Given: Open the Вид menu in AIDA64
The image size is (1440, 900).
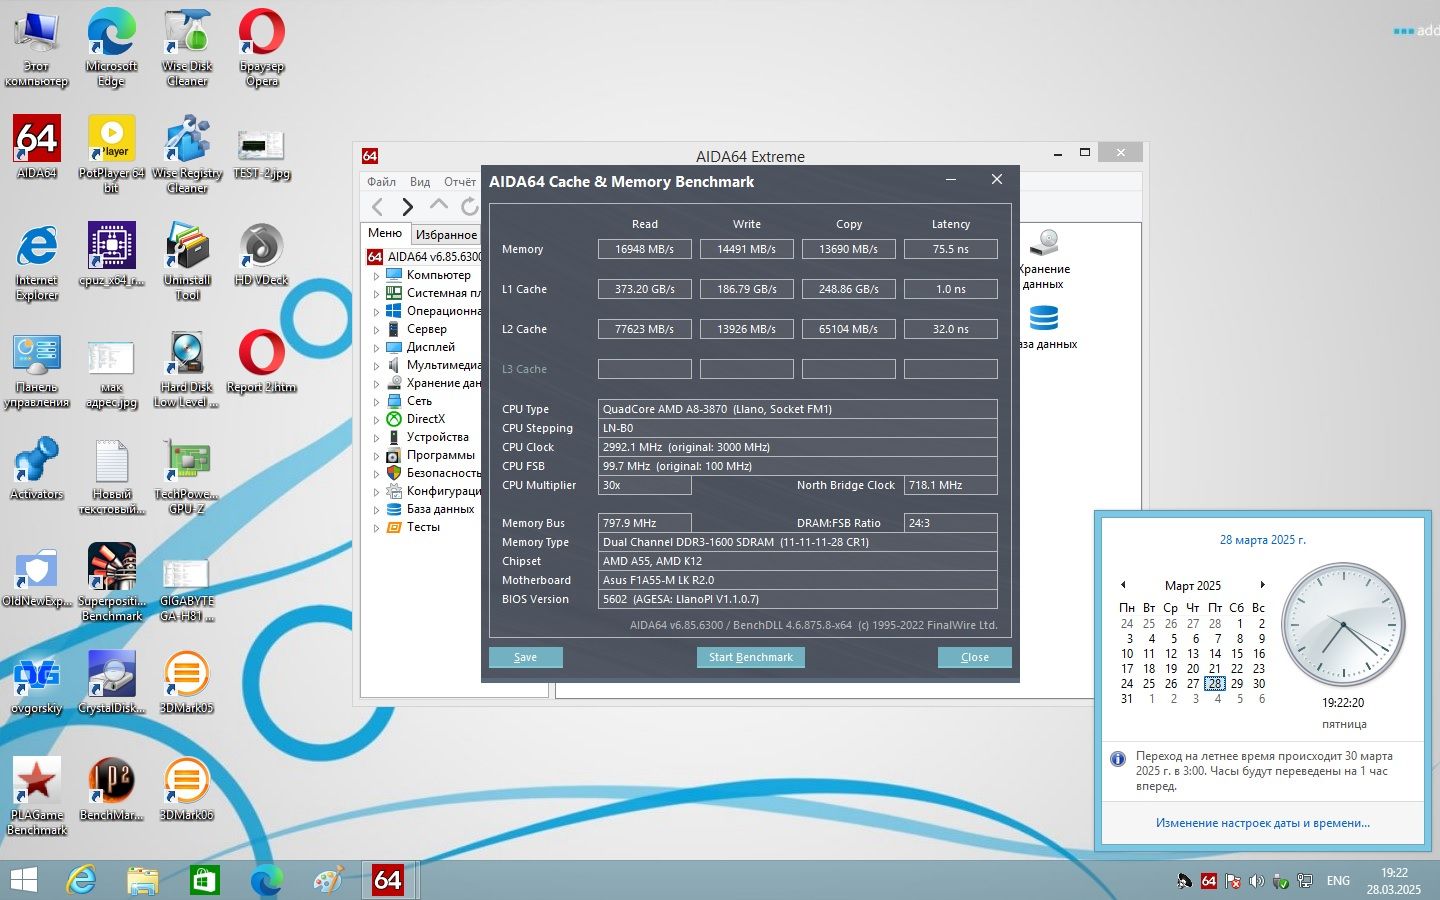Looking at the screenshot, I should click(x=420, y=182).
